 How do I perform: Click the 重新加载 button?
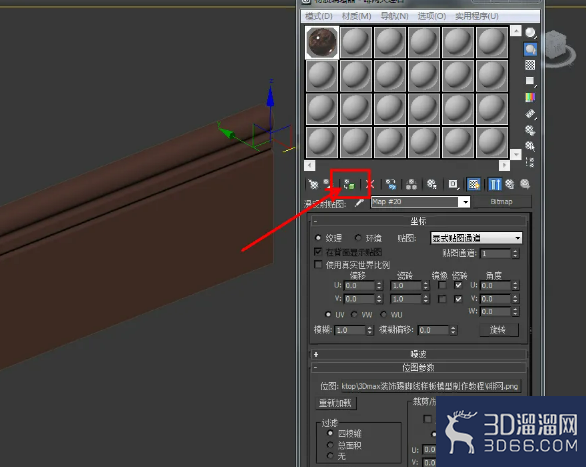click(x=335, y=403)
